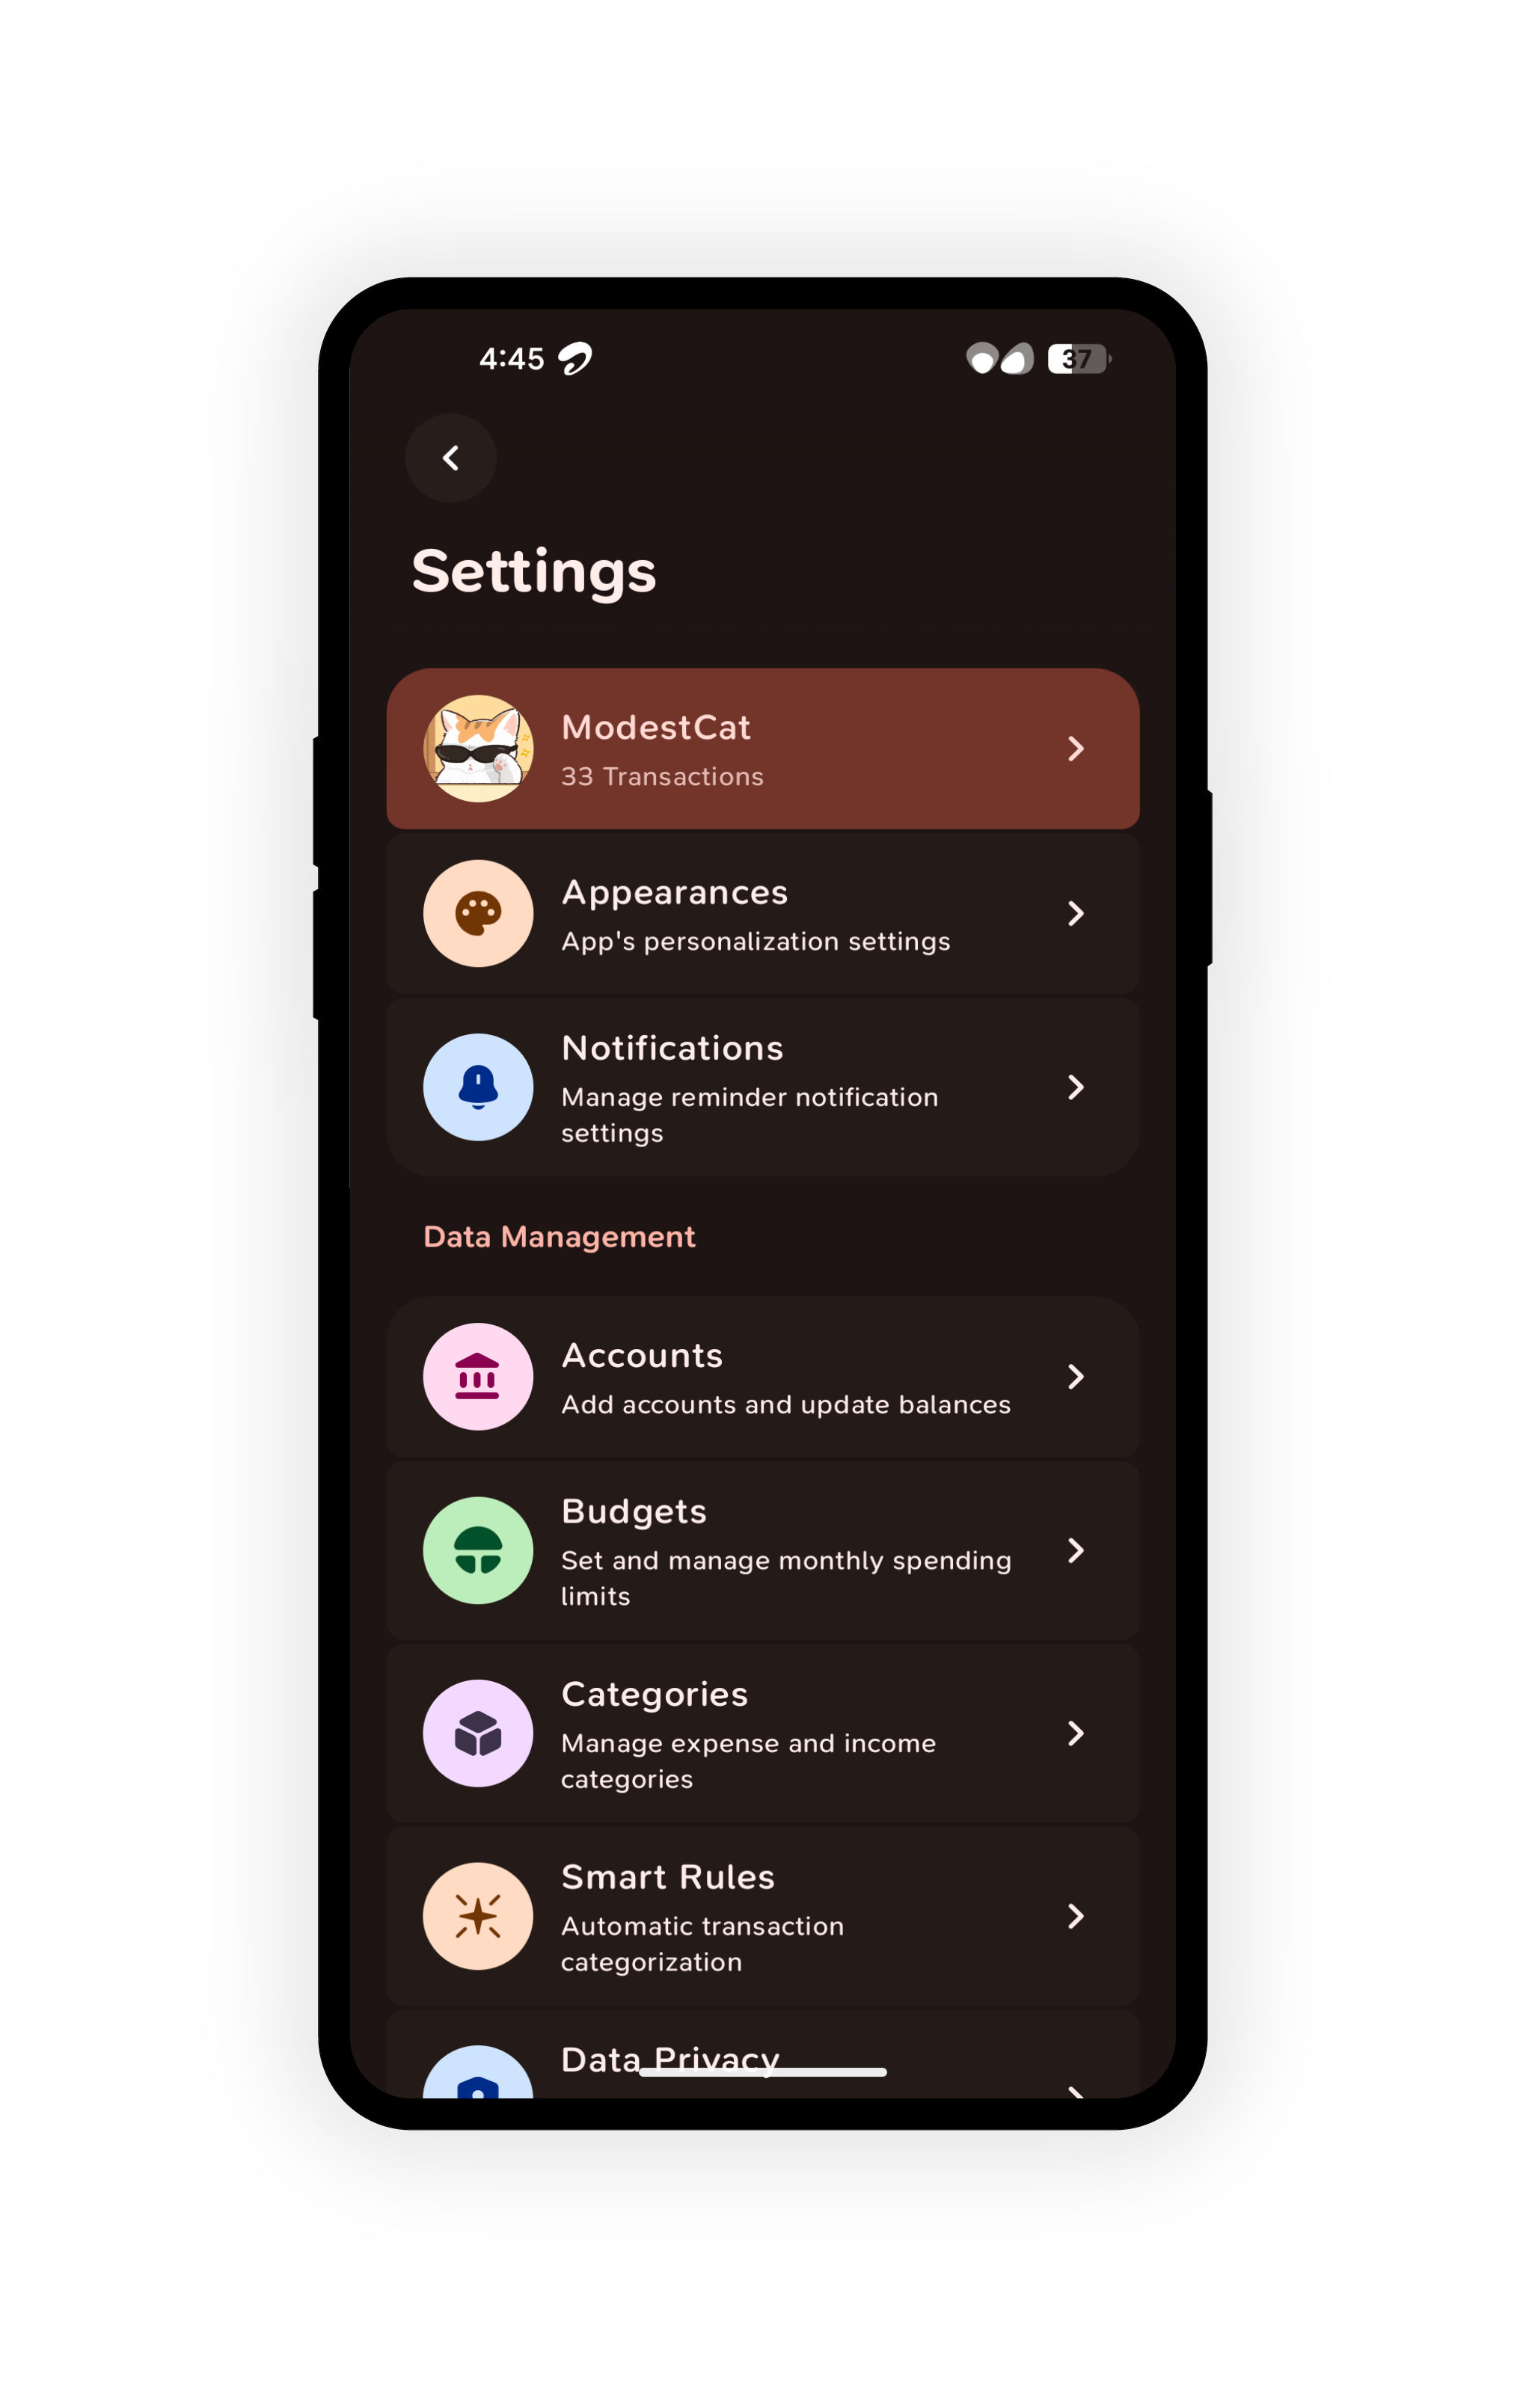Open the 33 Transactions profile text

(x=662, y=777)
